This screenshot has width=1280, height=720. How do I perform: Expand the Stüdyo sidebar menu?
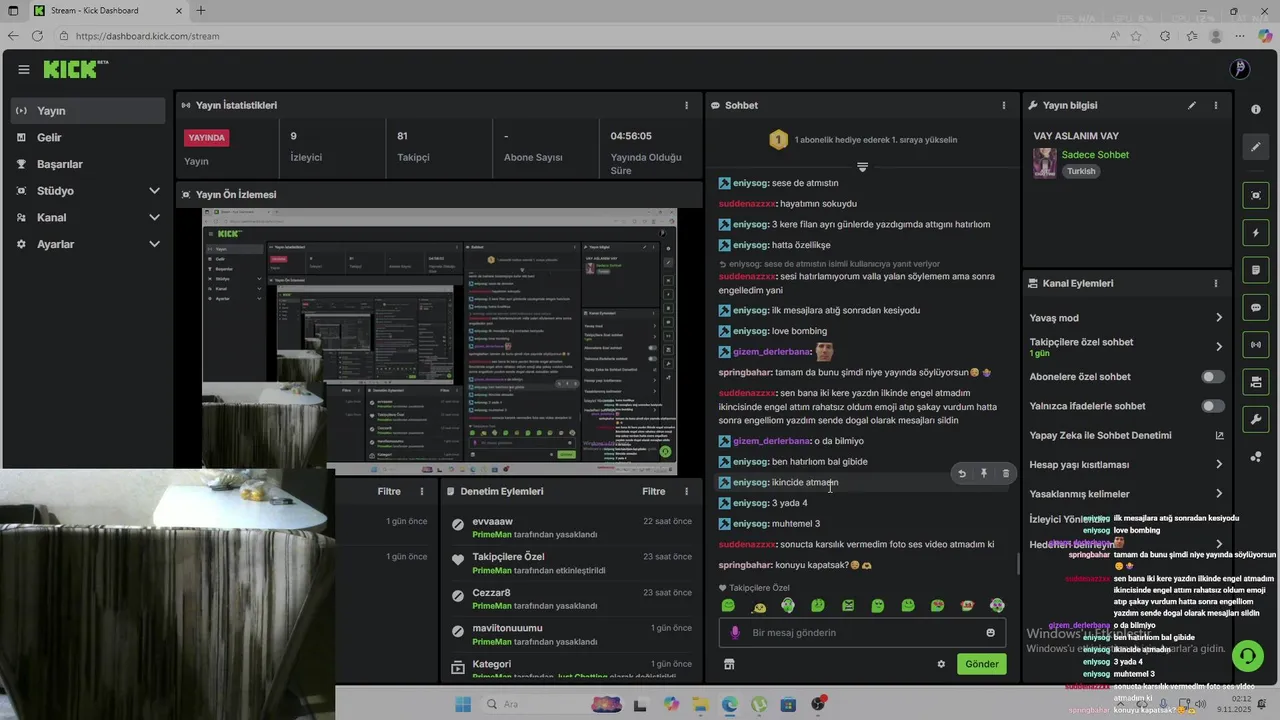pyautogui.click(x=88, y=191)
